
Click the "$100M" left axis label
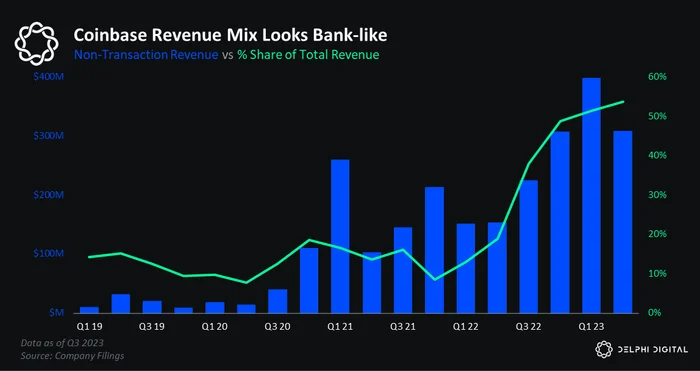pyautogui.click(x=49, y=254)
